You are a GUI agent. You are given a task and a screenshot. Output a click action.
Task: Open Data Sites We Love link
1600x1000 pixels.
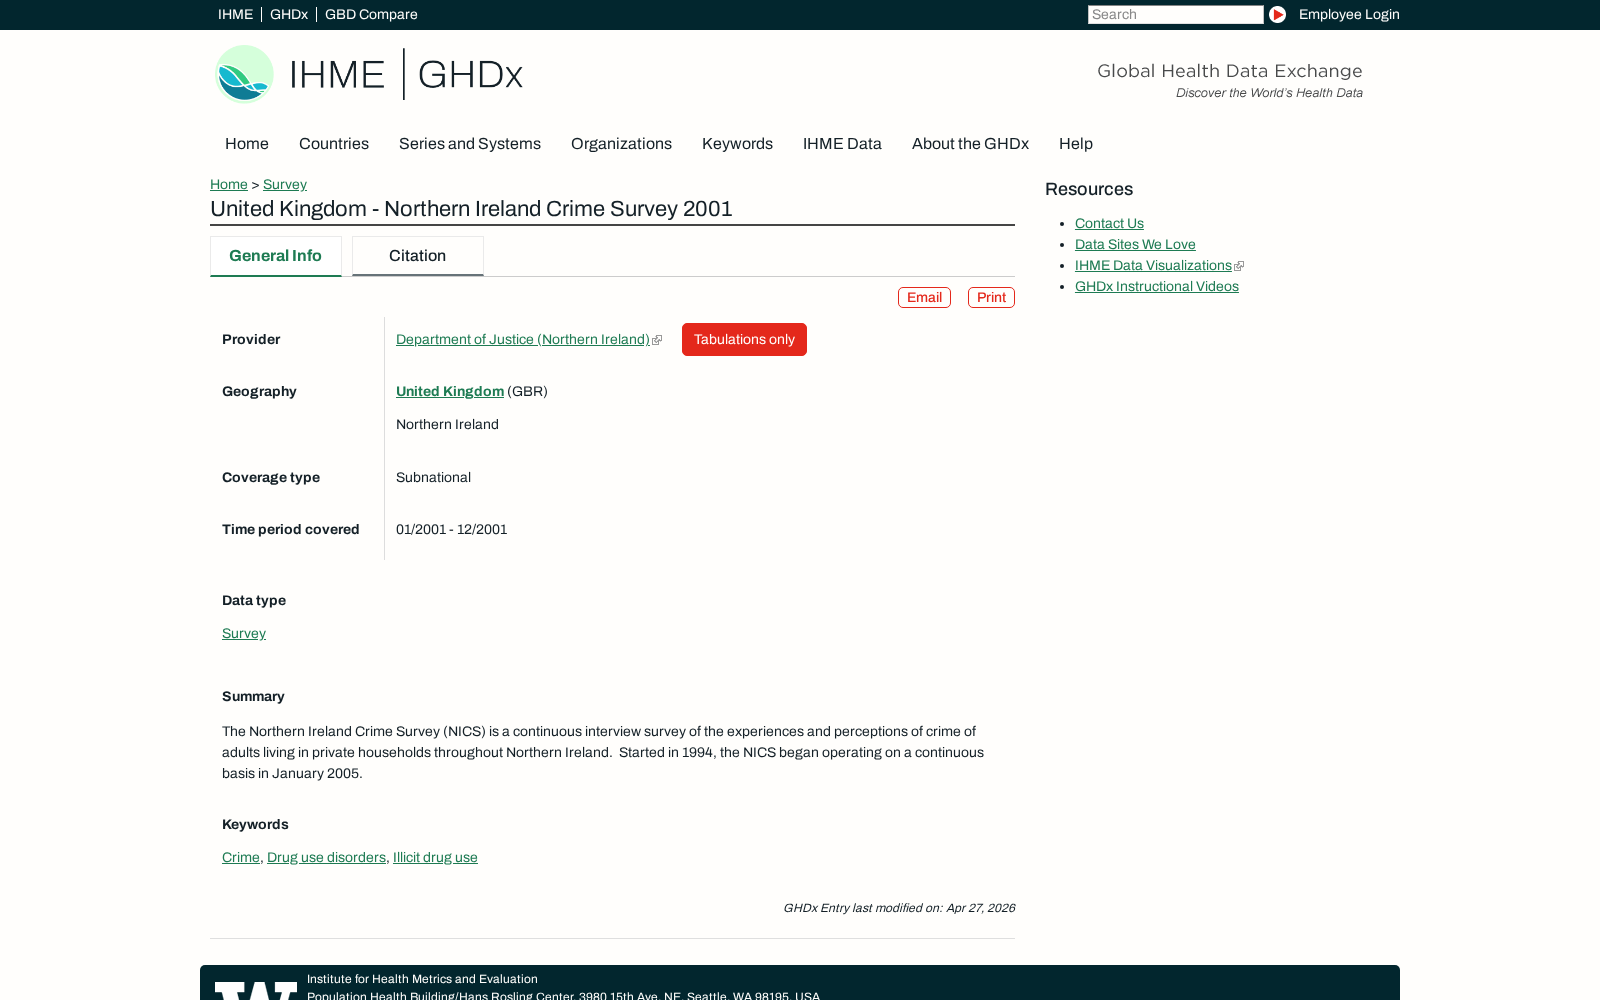[x=1135, y=244]
